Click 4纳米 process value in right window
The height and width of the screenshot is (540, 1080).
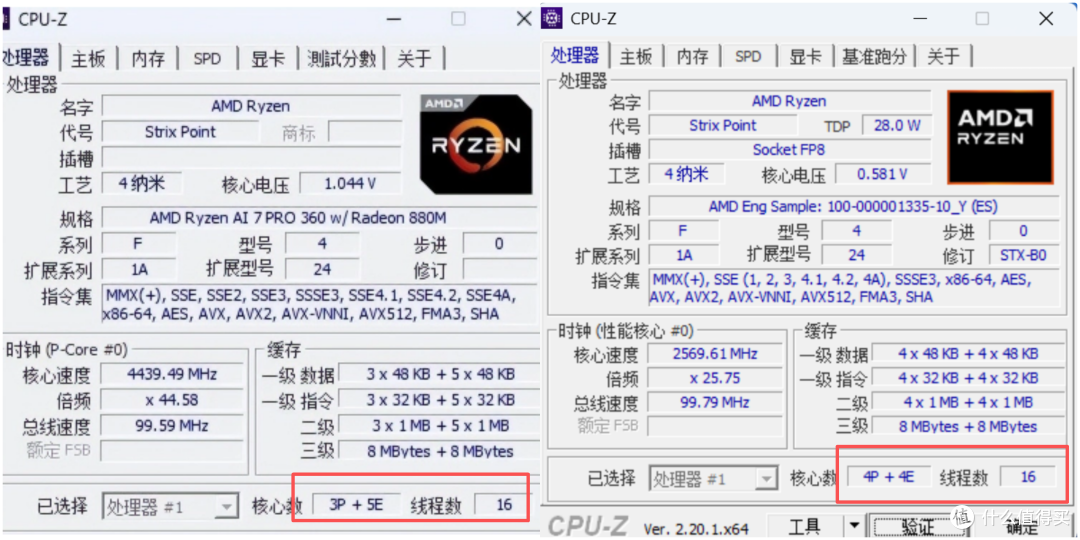[x=686, y=174]
